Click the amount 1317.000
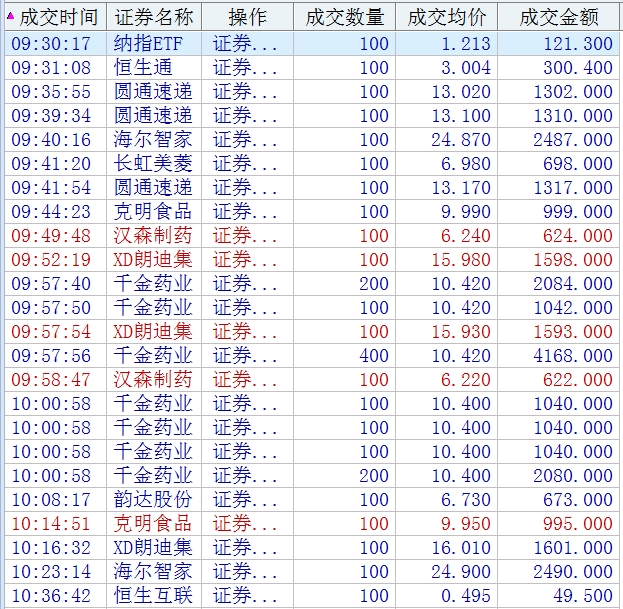 click(x=573, y=188)
